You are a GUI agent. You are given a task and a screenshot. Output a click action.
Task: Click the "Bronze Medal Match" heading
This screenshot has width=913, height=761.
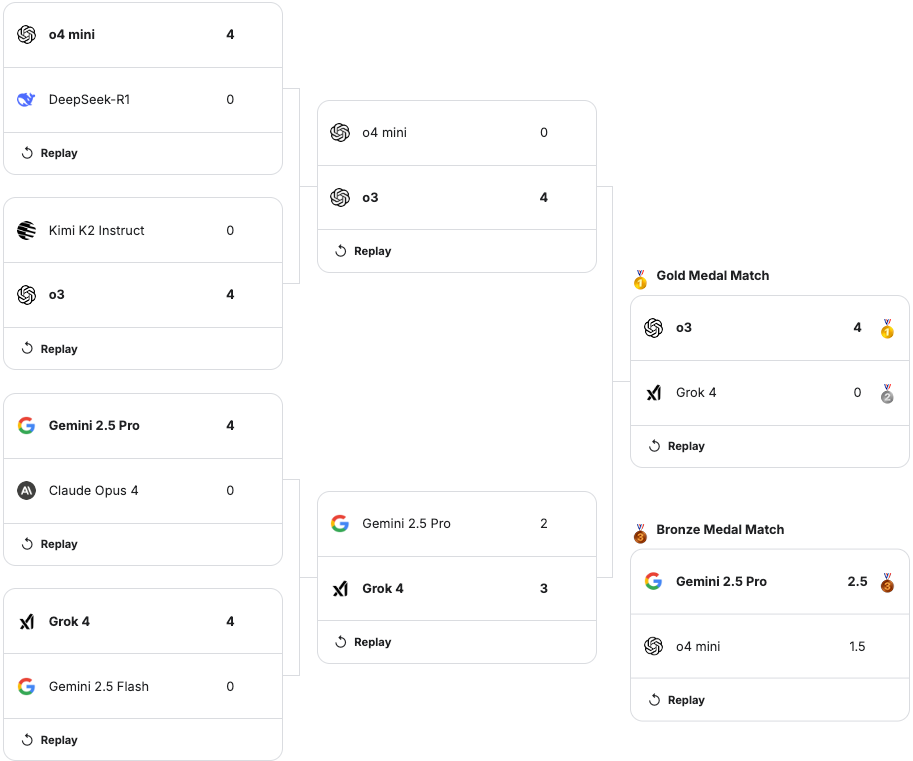pyautogui.click(x=720, y=529)
